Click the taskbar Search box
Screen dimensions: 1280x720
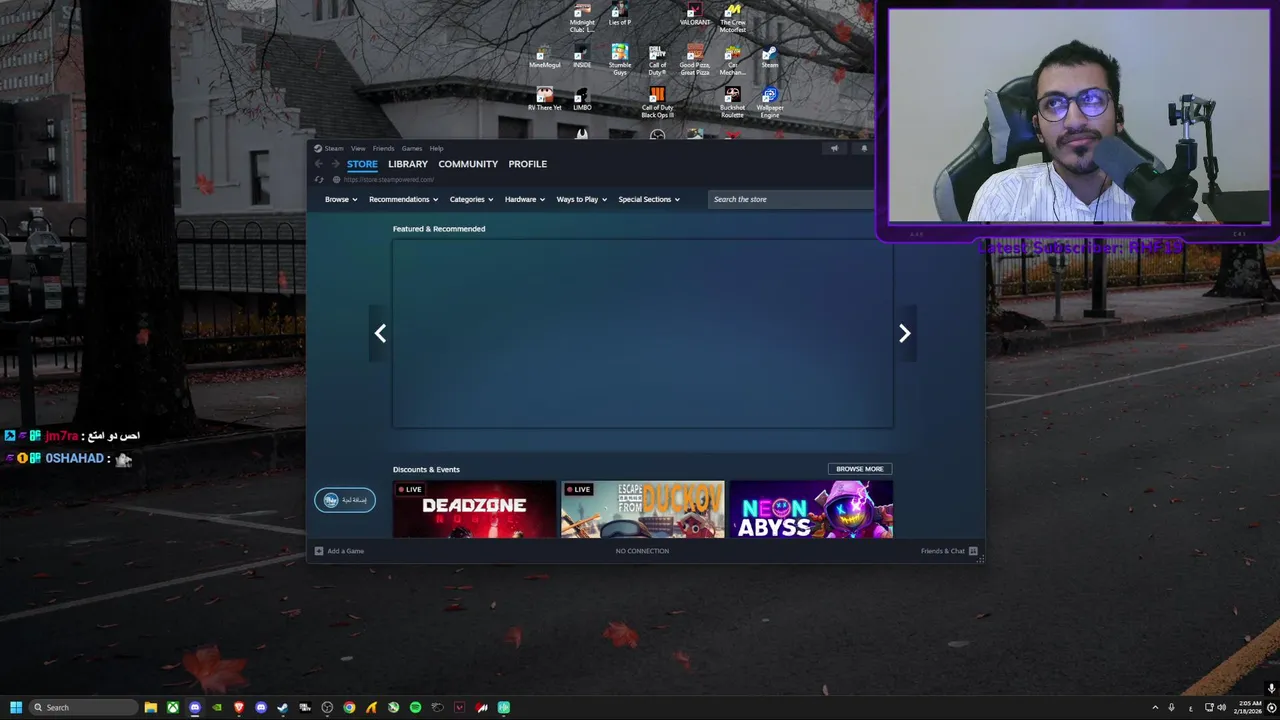(84, 707)
